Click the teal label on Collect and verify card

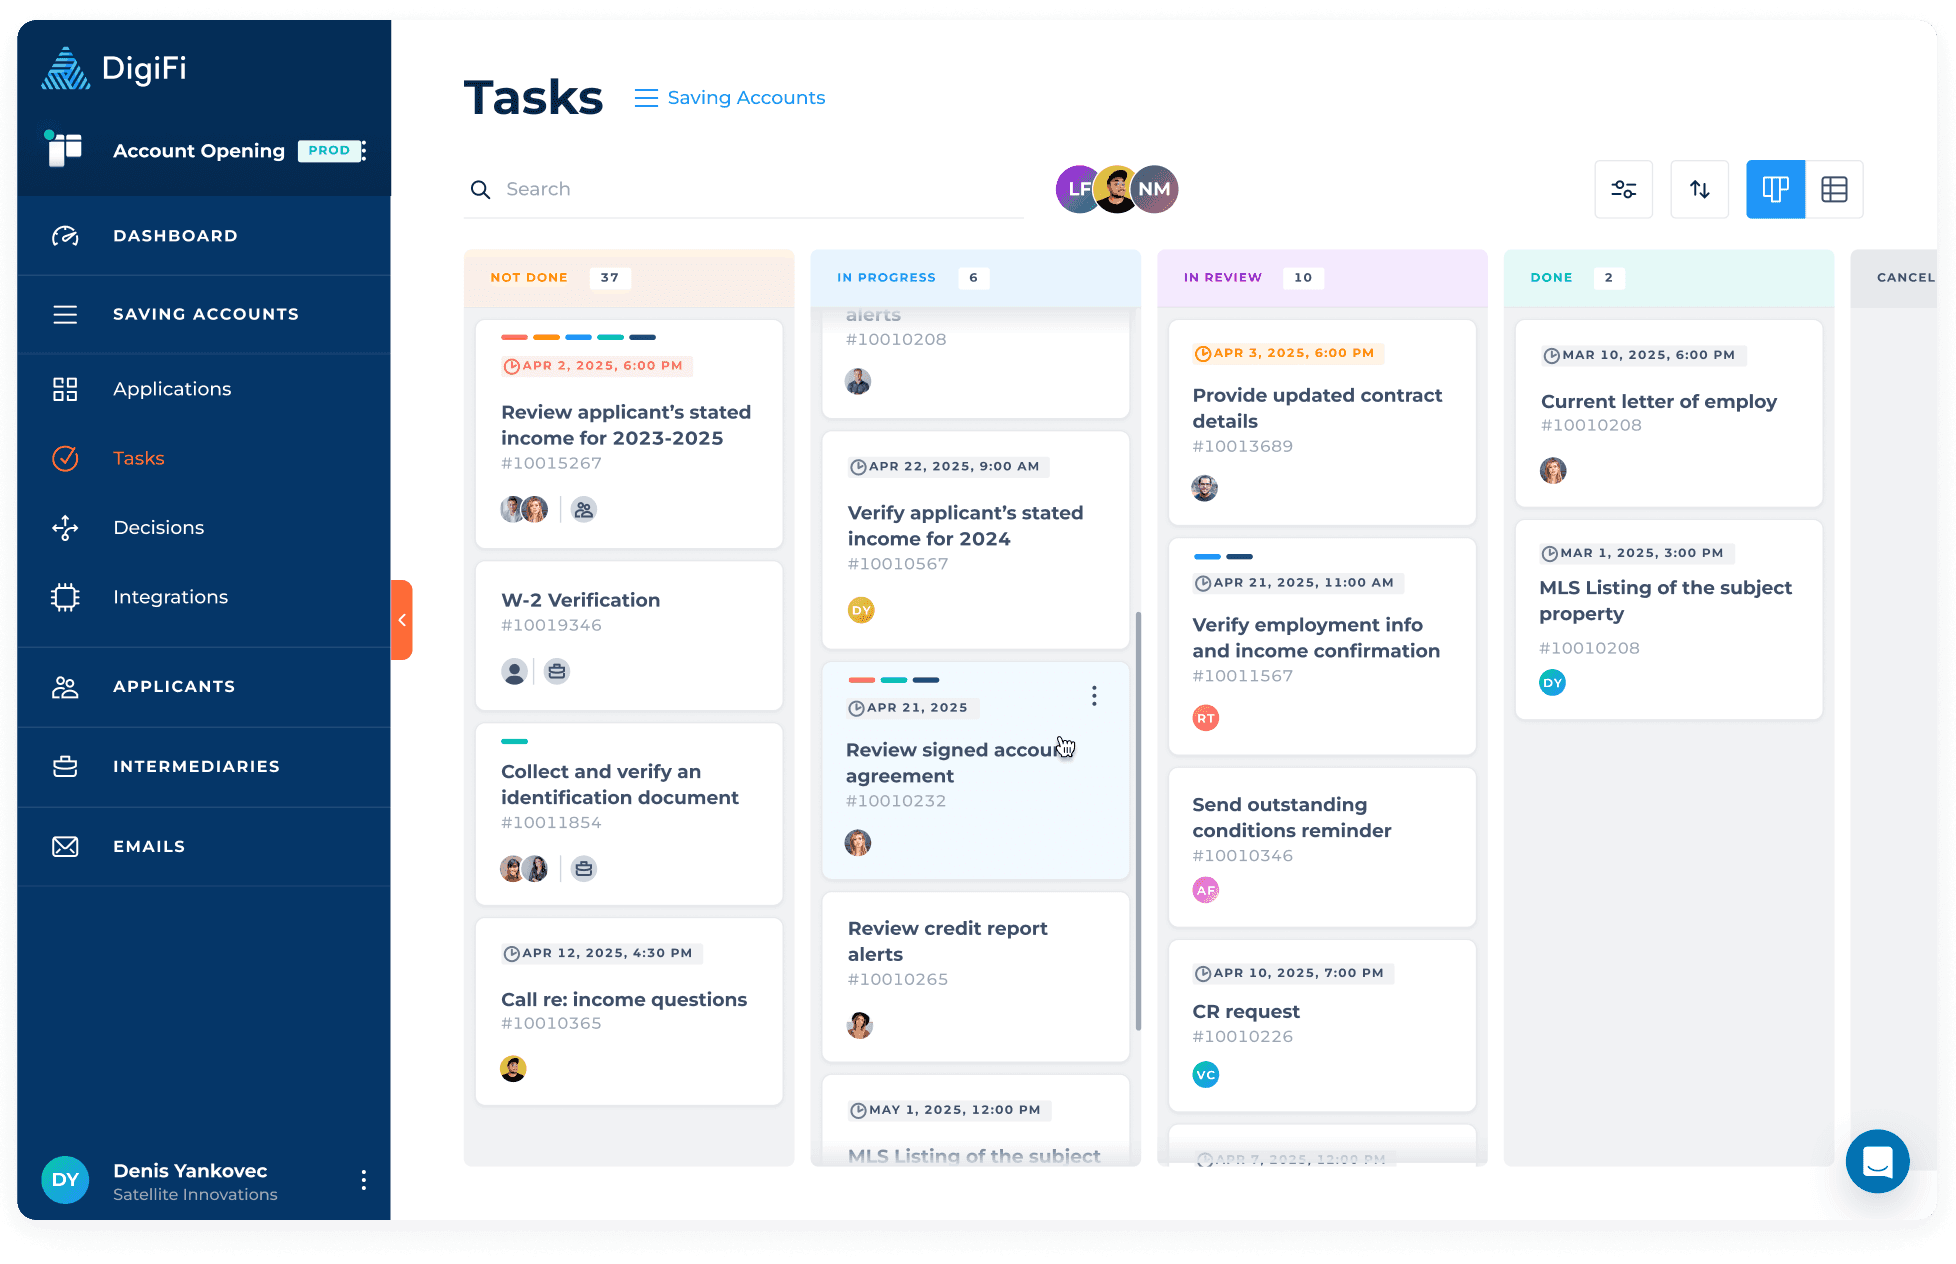[x=514, y=741]
